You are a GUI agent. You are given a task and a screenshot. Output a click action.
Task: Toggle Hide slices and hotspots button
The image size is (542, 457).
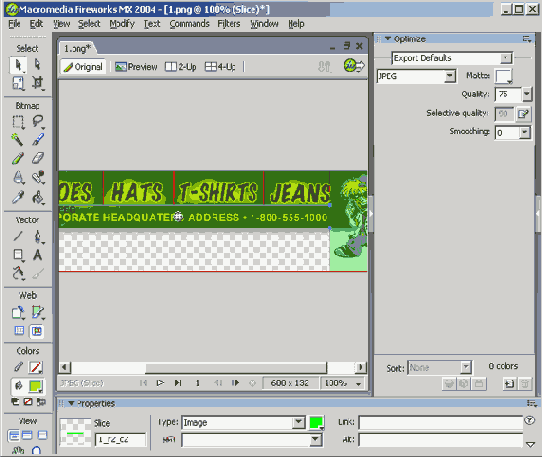click(x=19, y=331)
